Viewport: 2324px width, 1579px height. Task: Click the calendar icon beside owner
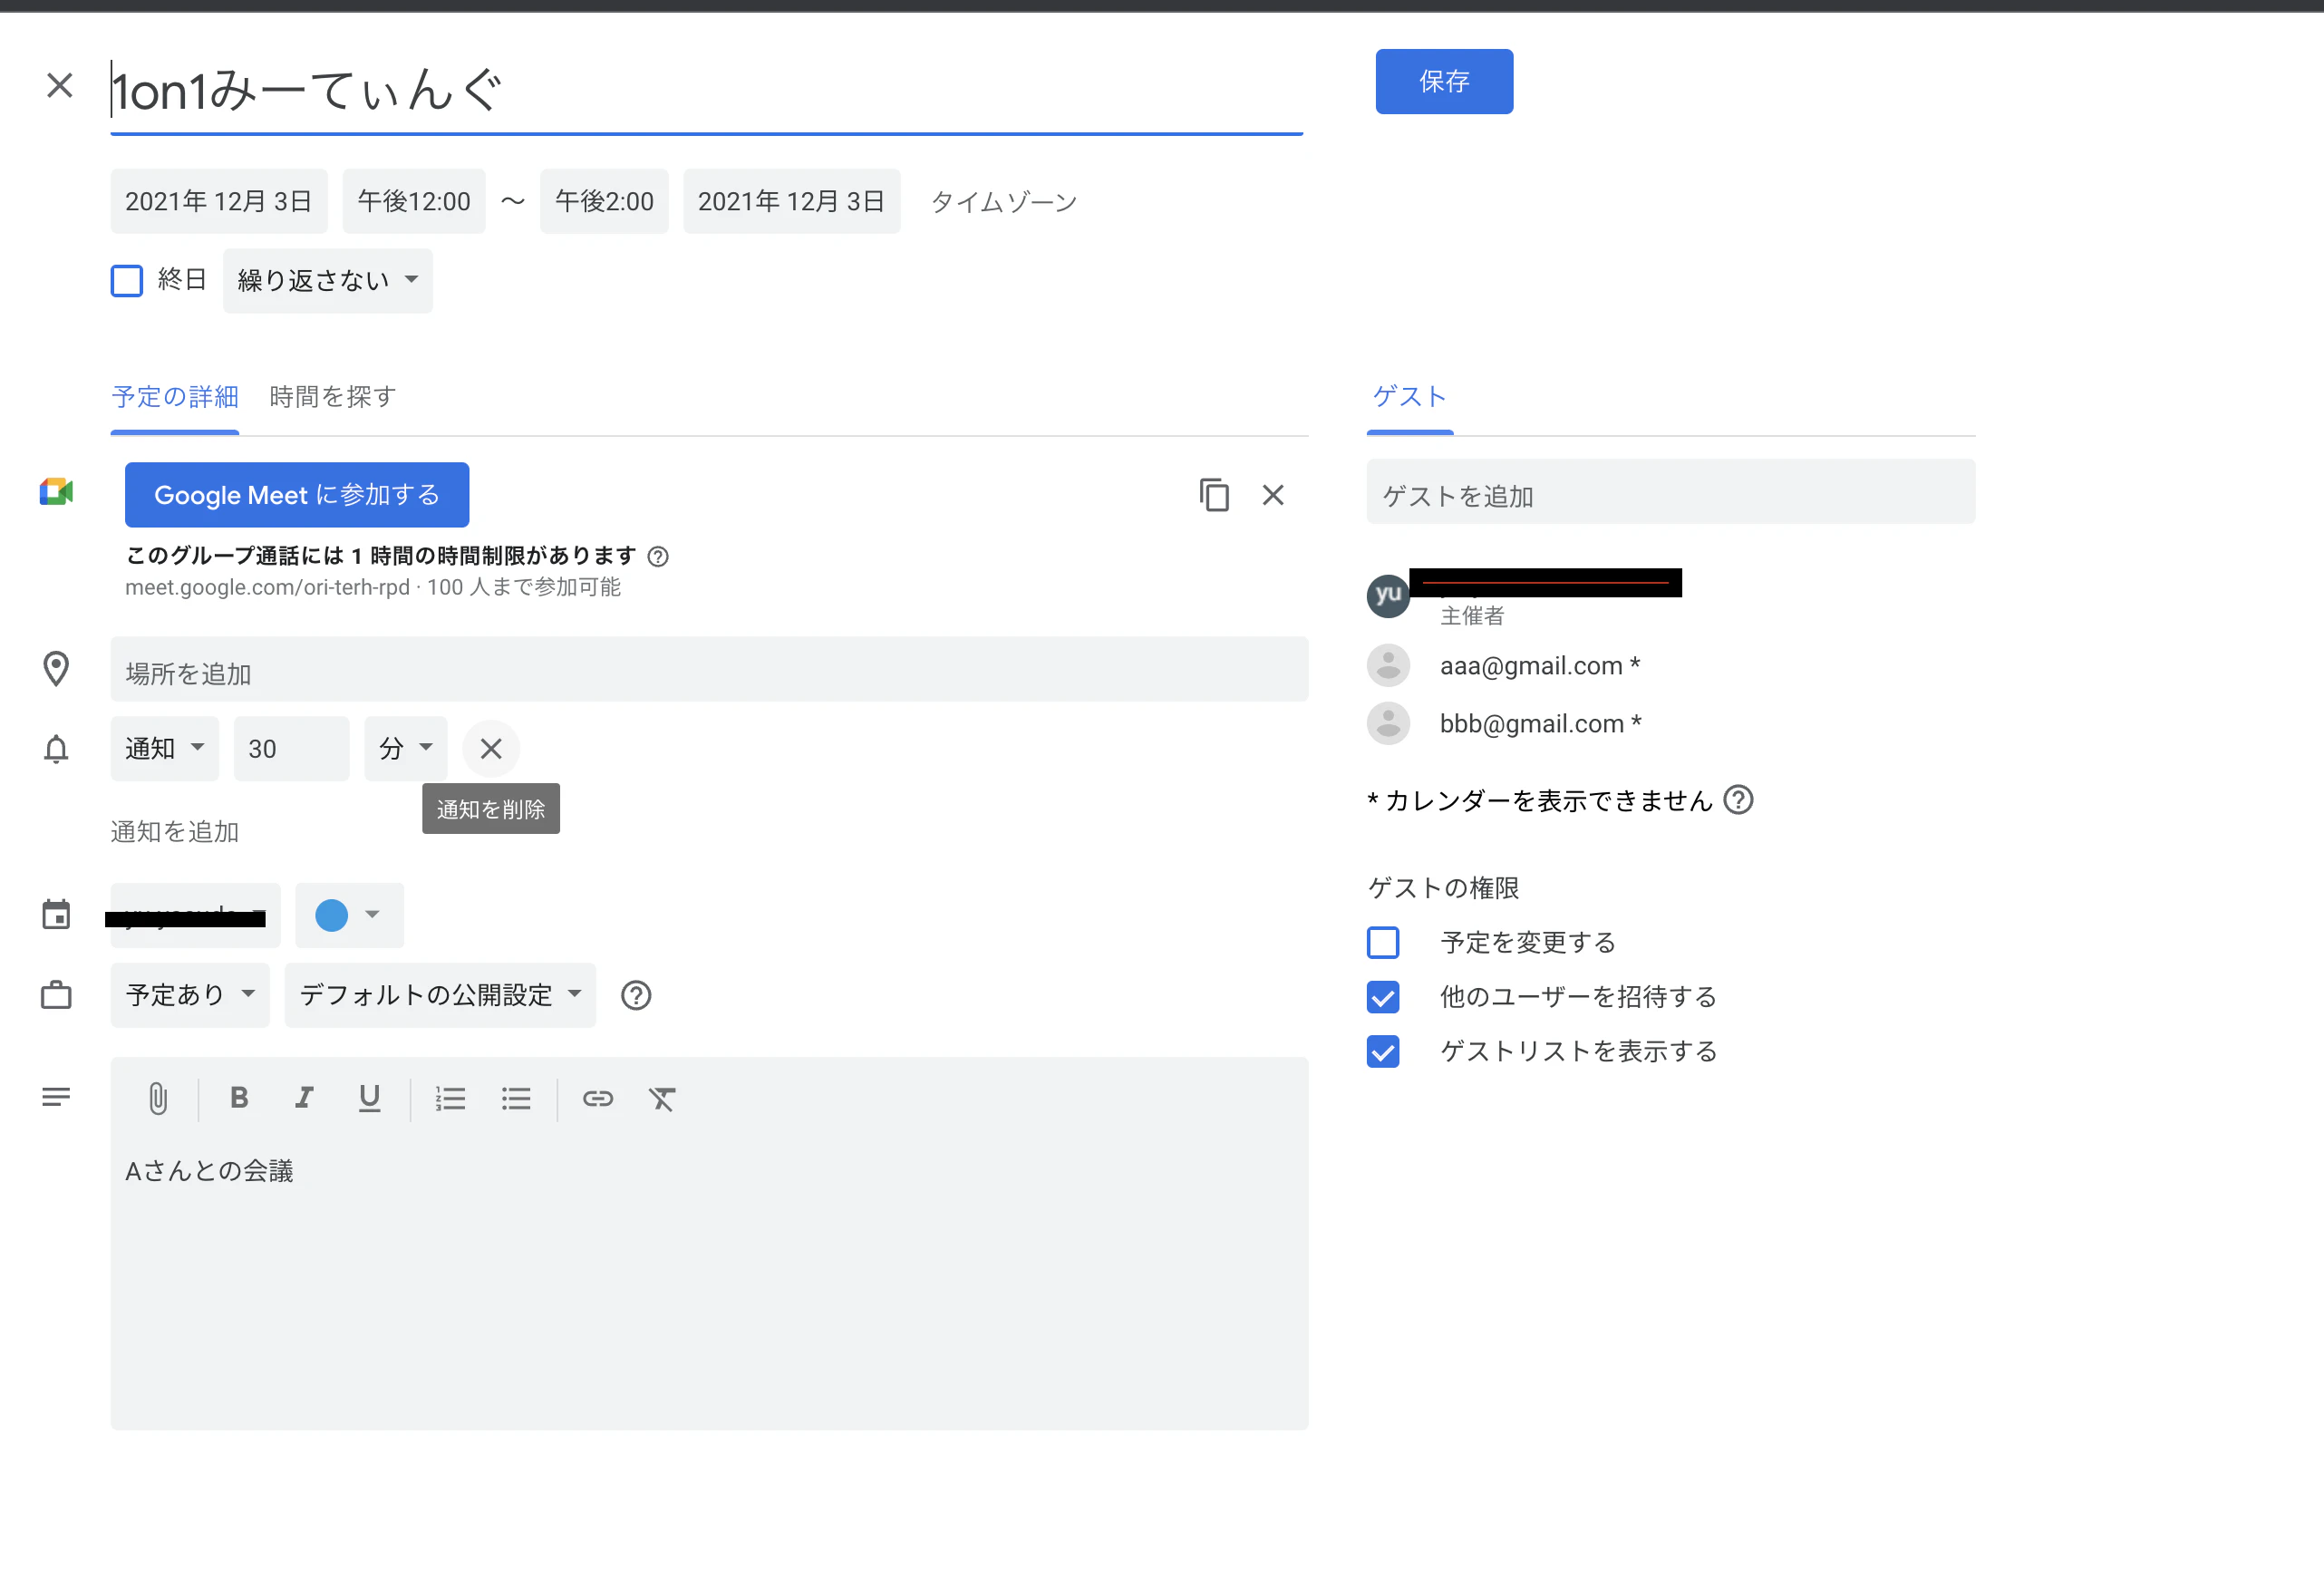tap(56, 914)
